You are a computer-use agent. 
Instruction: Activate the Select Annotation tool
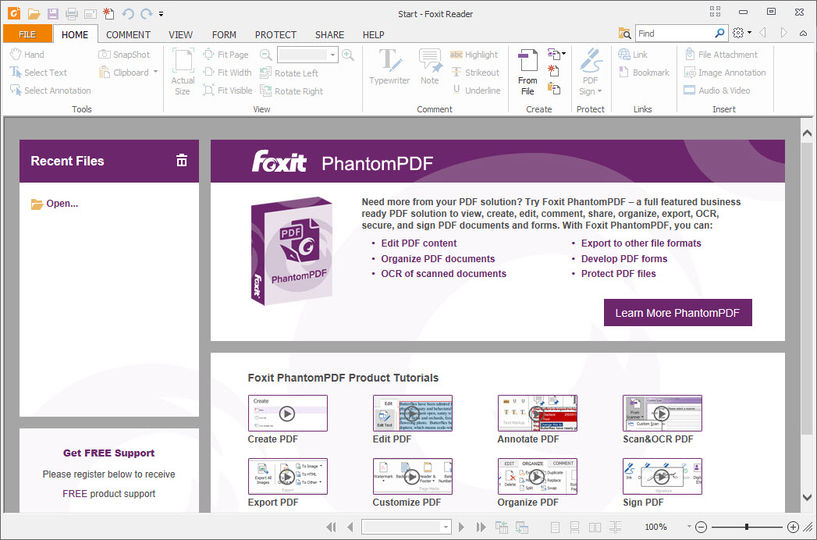tap(51, 90)
